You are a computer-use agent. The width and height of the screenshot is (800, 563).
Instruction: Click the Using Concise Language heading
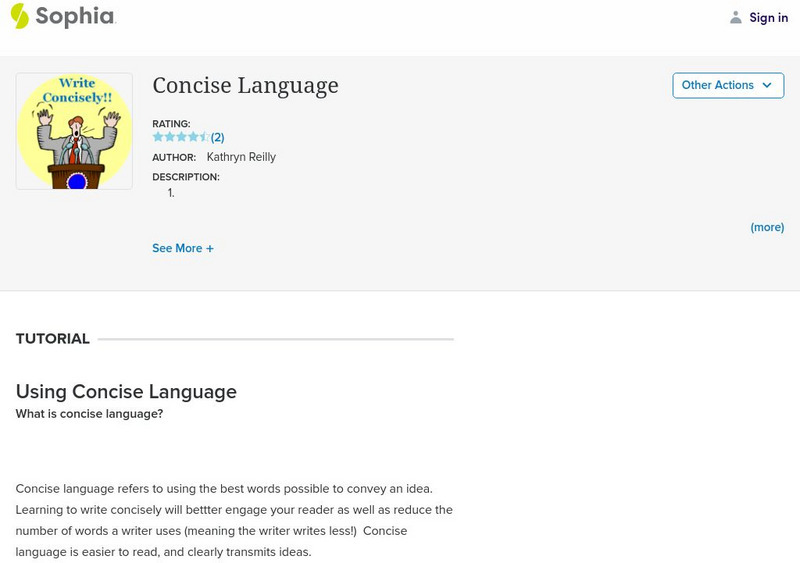[x=126, y=392]
